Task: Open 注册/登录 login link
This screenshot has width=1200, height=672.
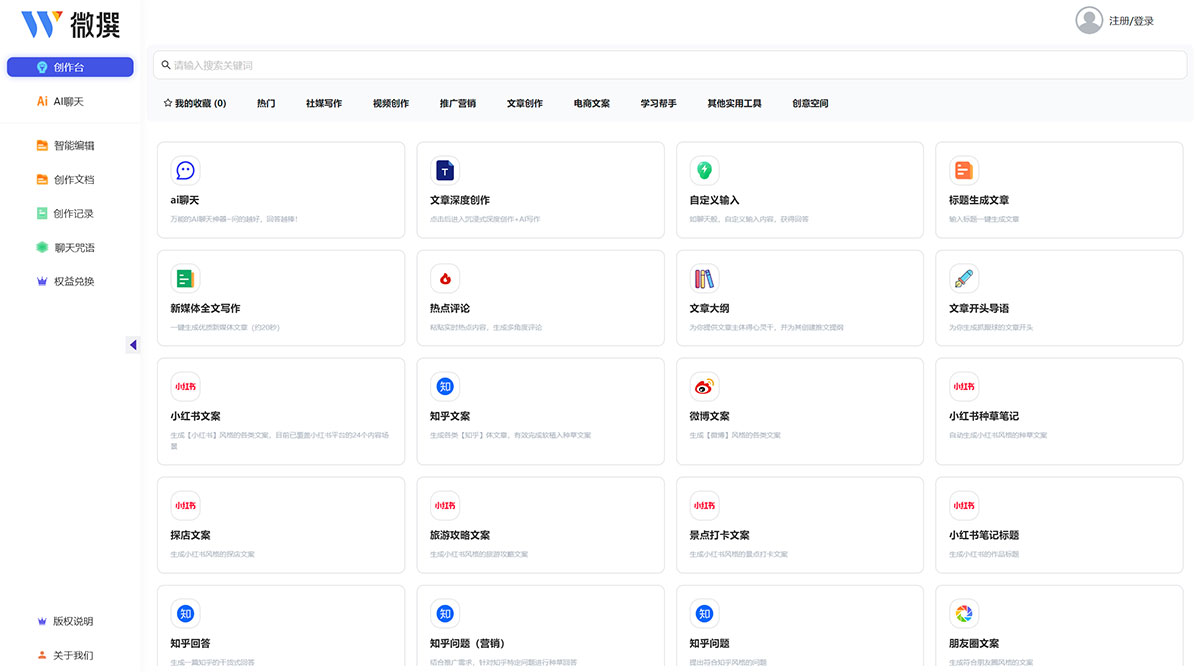Action: (x=1131, y=21)
